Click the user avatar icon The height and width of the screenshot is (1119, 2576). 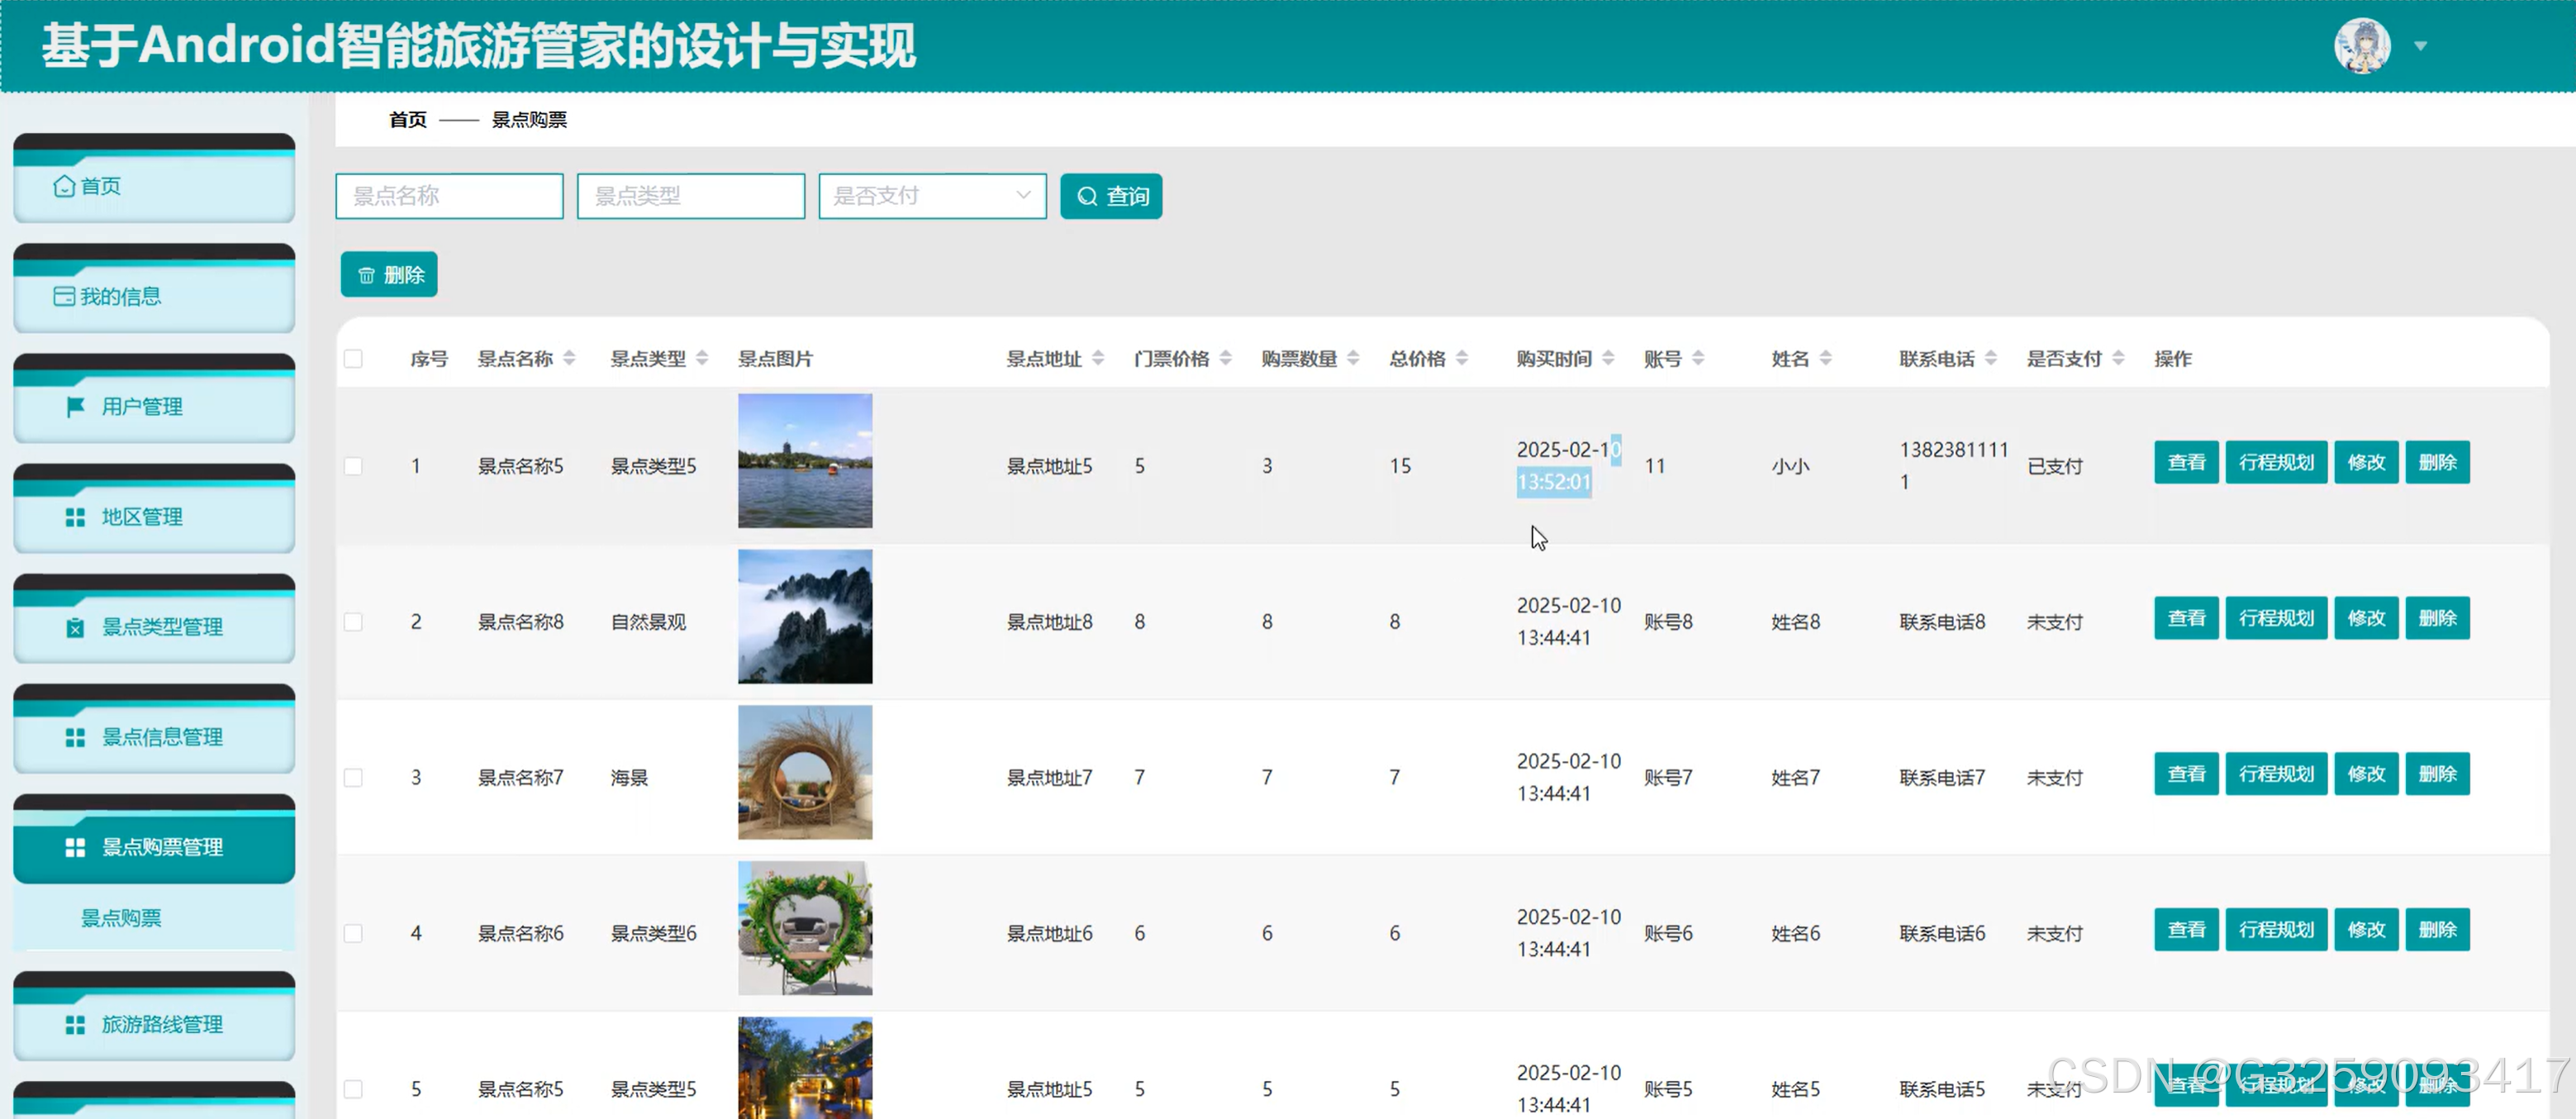coord(2361,45)
